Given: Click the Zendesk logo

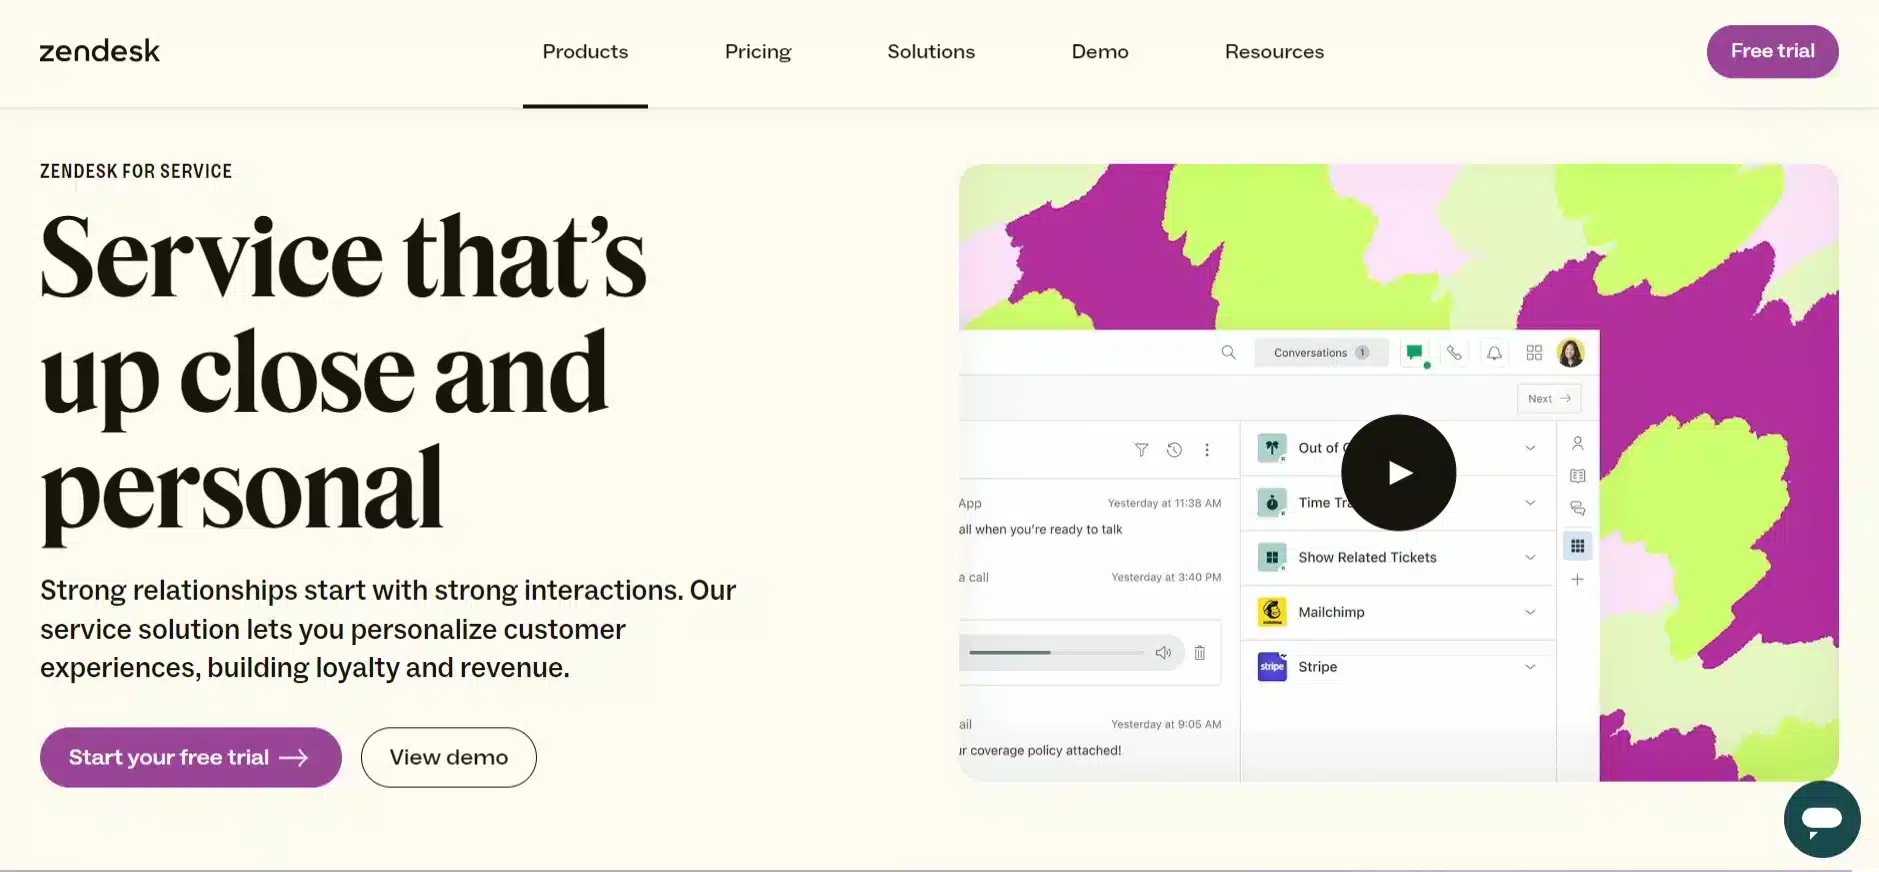Looking at the screenshot, I should 99,51.
